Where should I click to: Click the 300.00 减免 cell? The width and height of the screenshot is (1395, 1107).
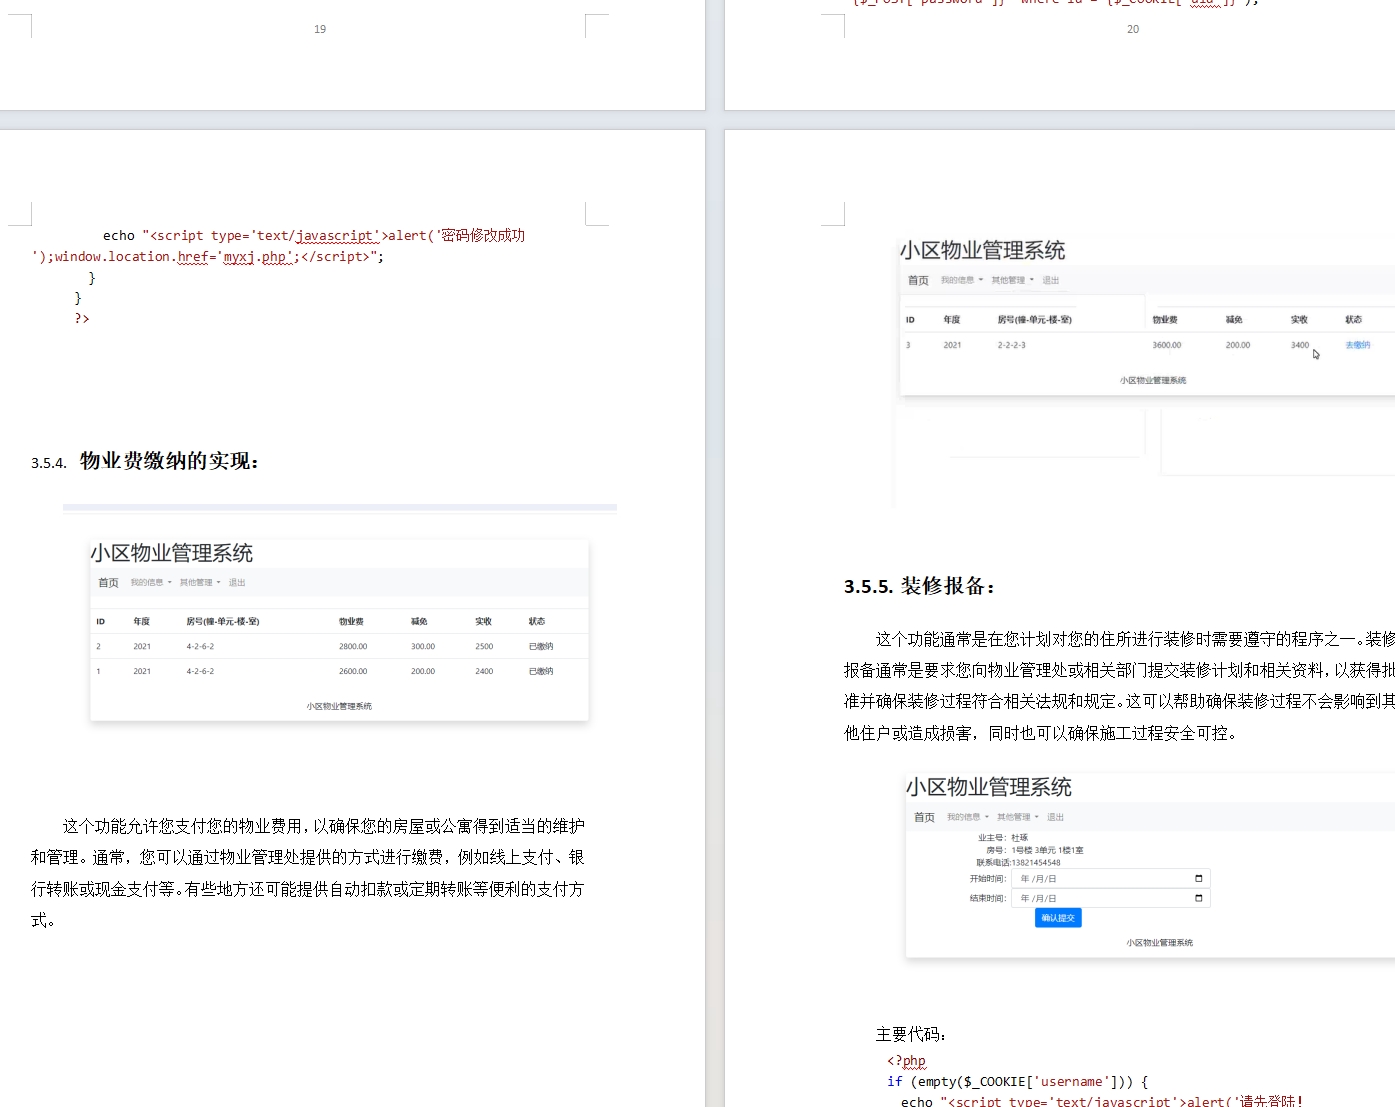coord(423,646)
